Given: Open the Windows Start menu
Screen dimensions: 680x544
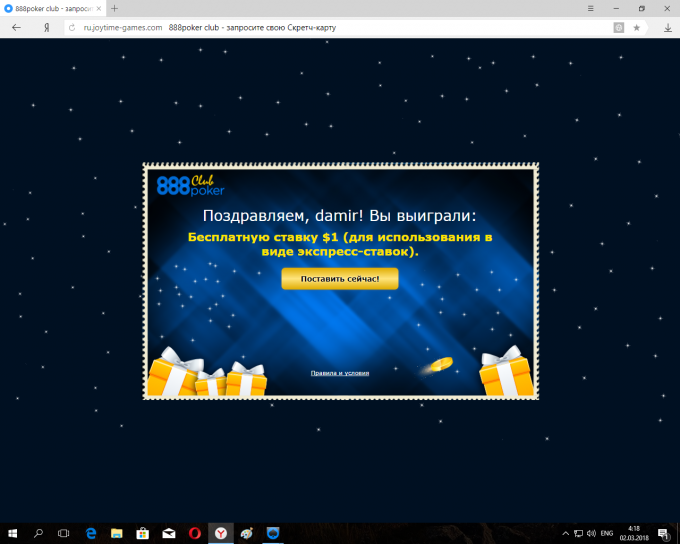Looking at the screenshot, I should 12,533.
